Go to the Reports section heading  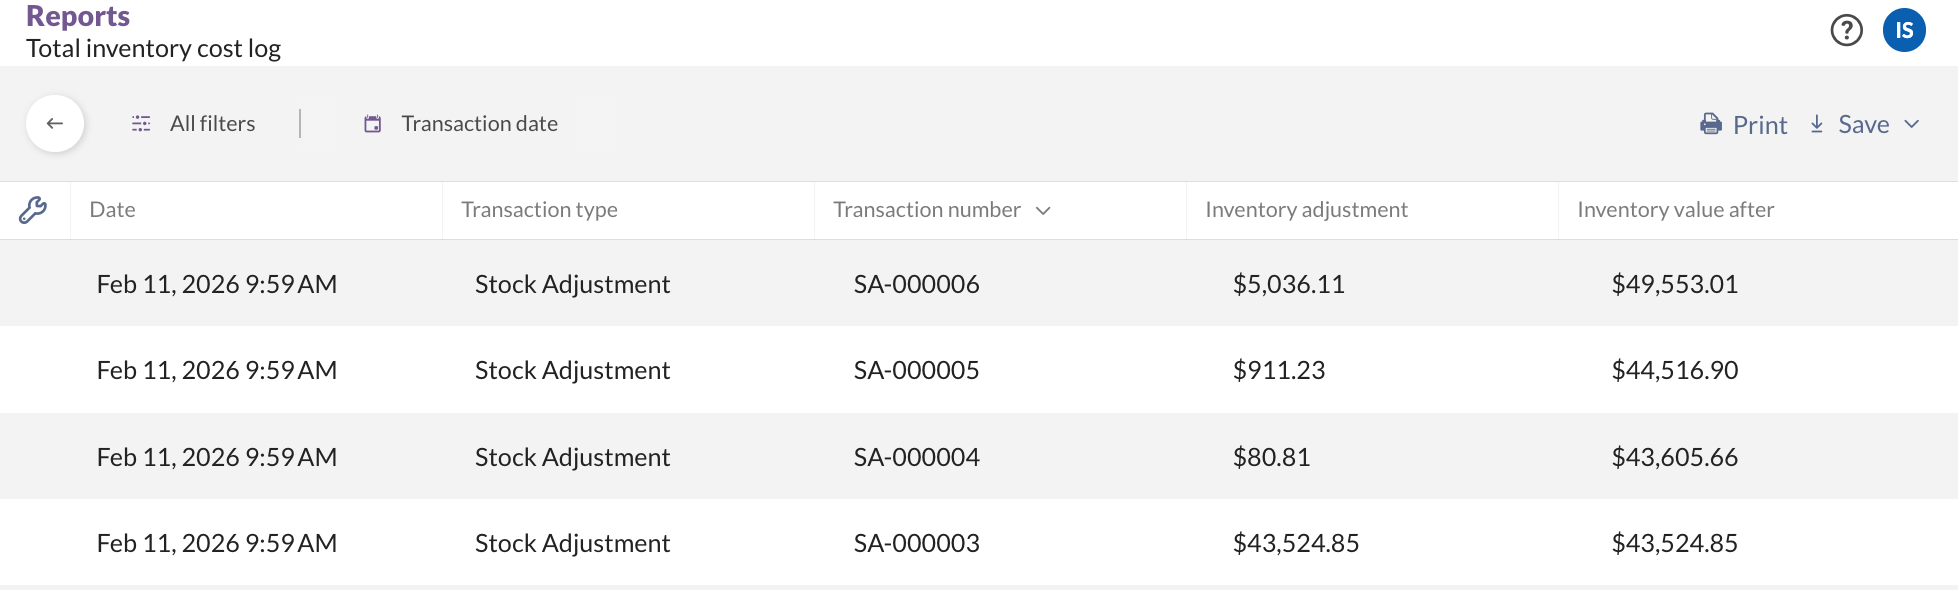coord(78,16)
